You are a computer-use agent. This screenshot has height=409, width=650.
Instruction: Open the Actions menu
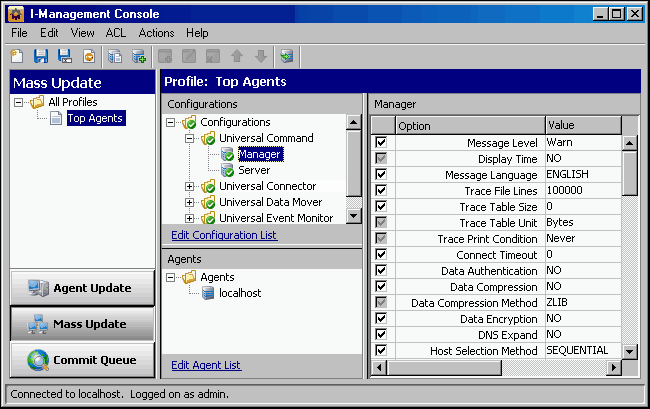[156, 33]
